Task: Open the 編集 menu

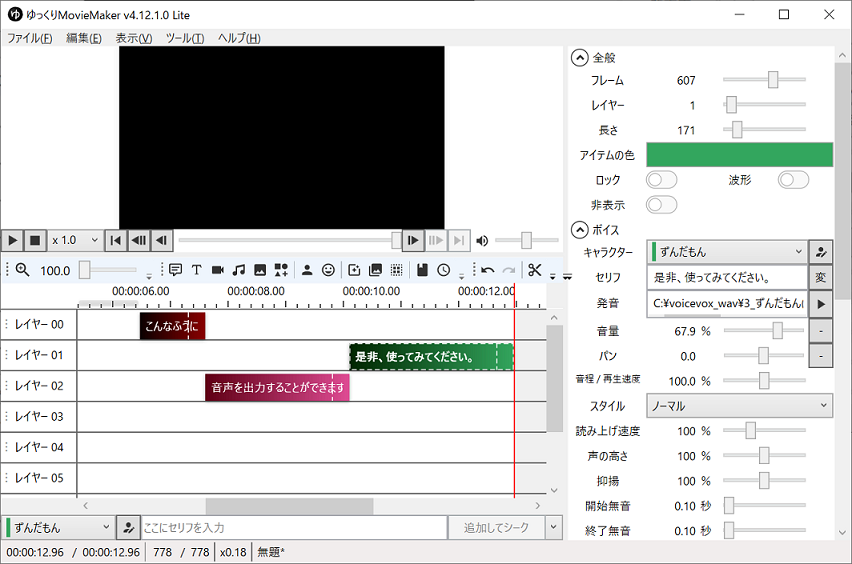Action: point(84,38)
